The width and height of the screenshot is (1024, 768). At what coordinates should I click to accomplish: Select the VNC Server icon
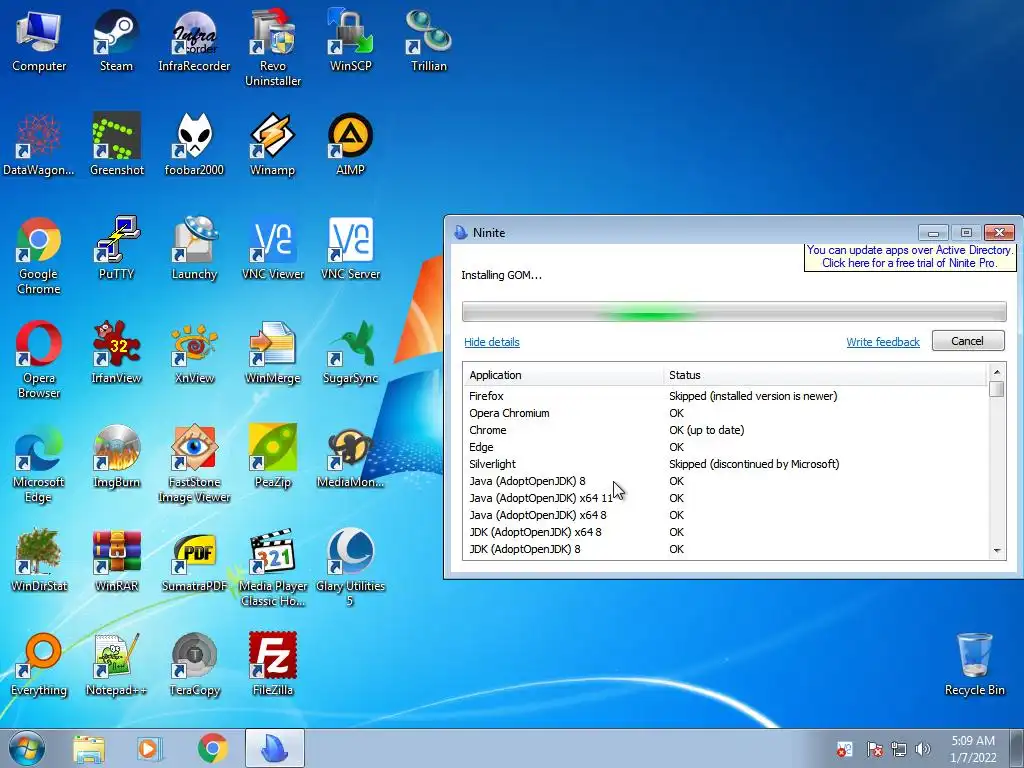pyautogui.click(x=350, y=248)
